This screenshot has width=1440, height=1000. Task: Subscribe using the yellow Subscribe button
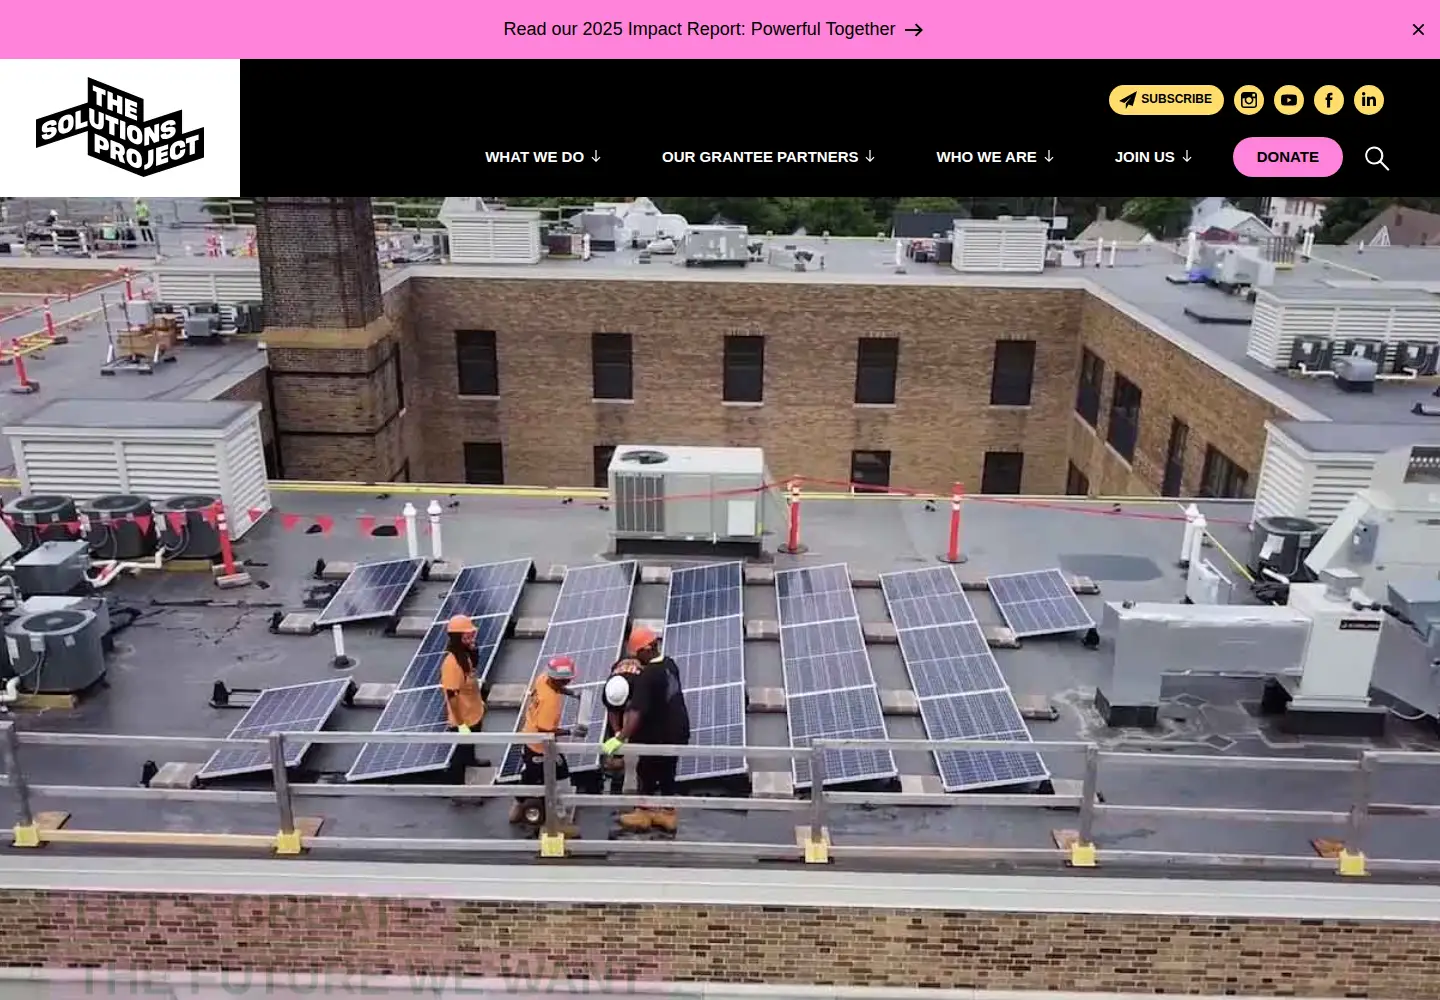click(1166, 100)
